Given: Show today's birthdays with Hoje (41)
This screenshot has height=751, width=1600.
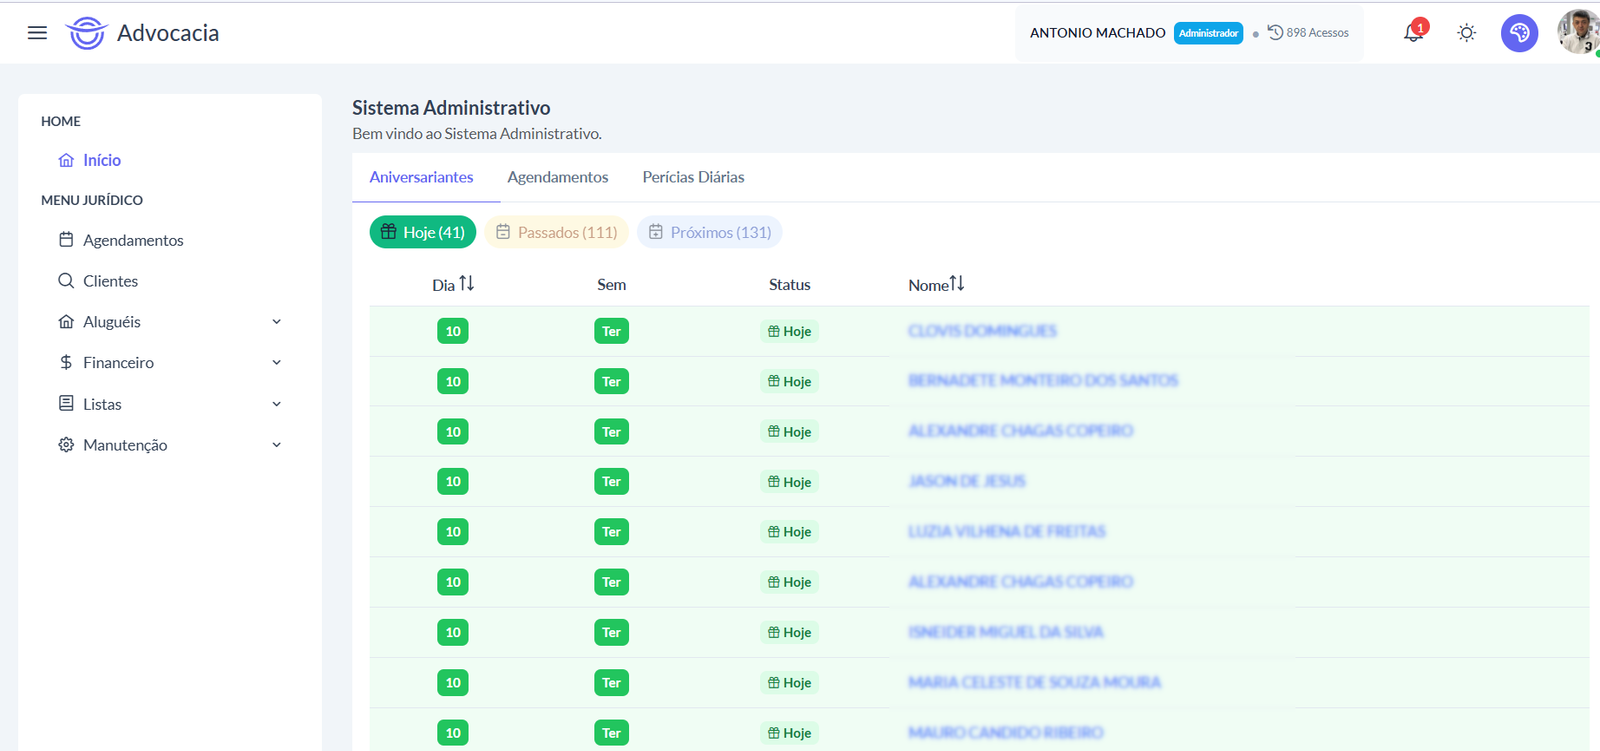Looking at the screenshot, I should point(423,232).
